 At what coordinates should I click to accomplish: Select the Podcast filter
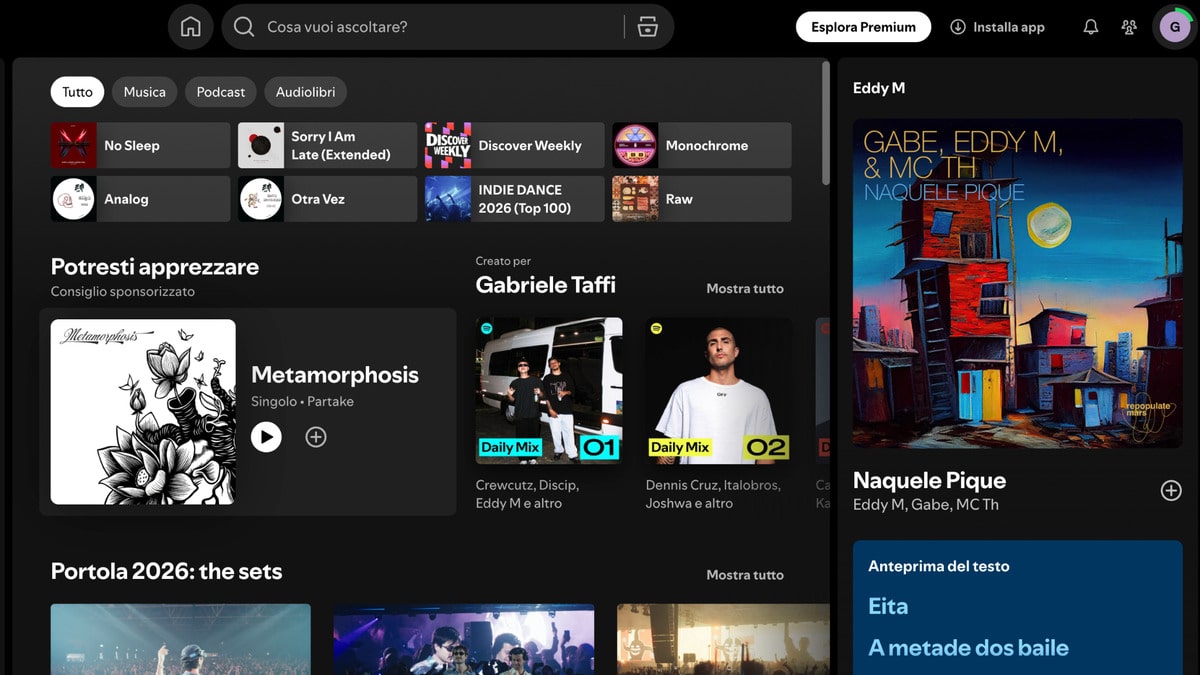(x=221, y=92)
